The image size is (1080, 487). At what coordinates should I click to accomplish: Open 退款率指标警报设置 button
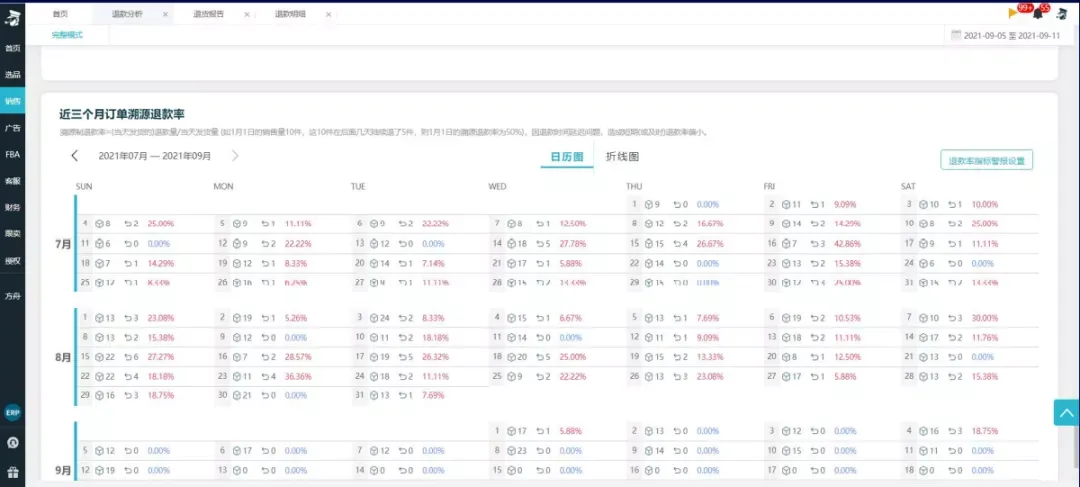986,160
